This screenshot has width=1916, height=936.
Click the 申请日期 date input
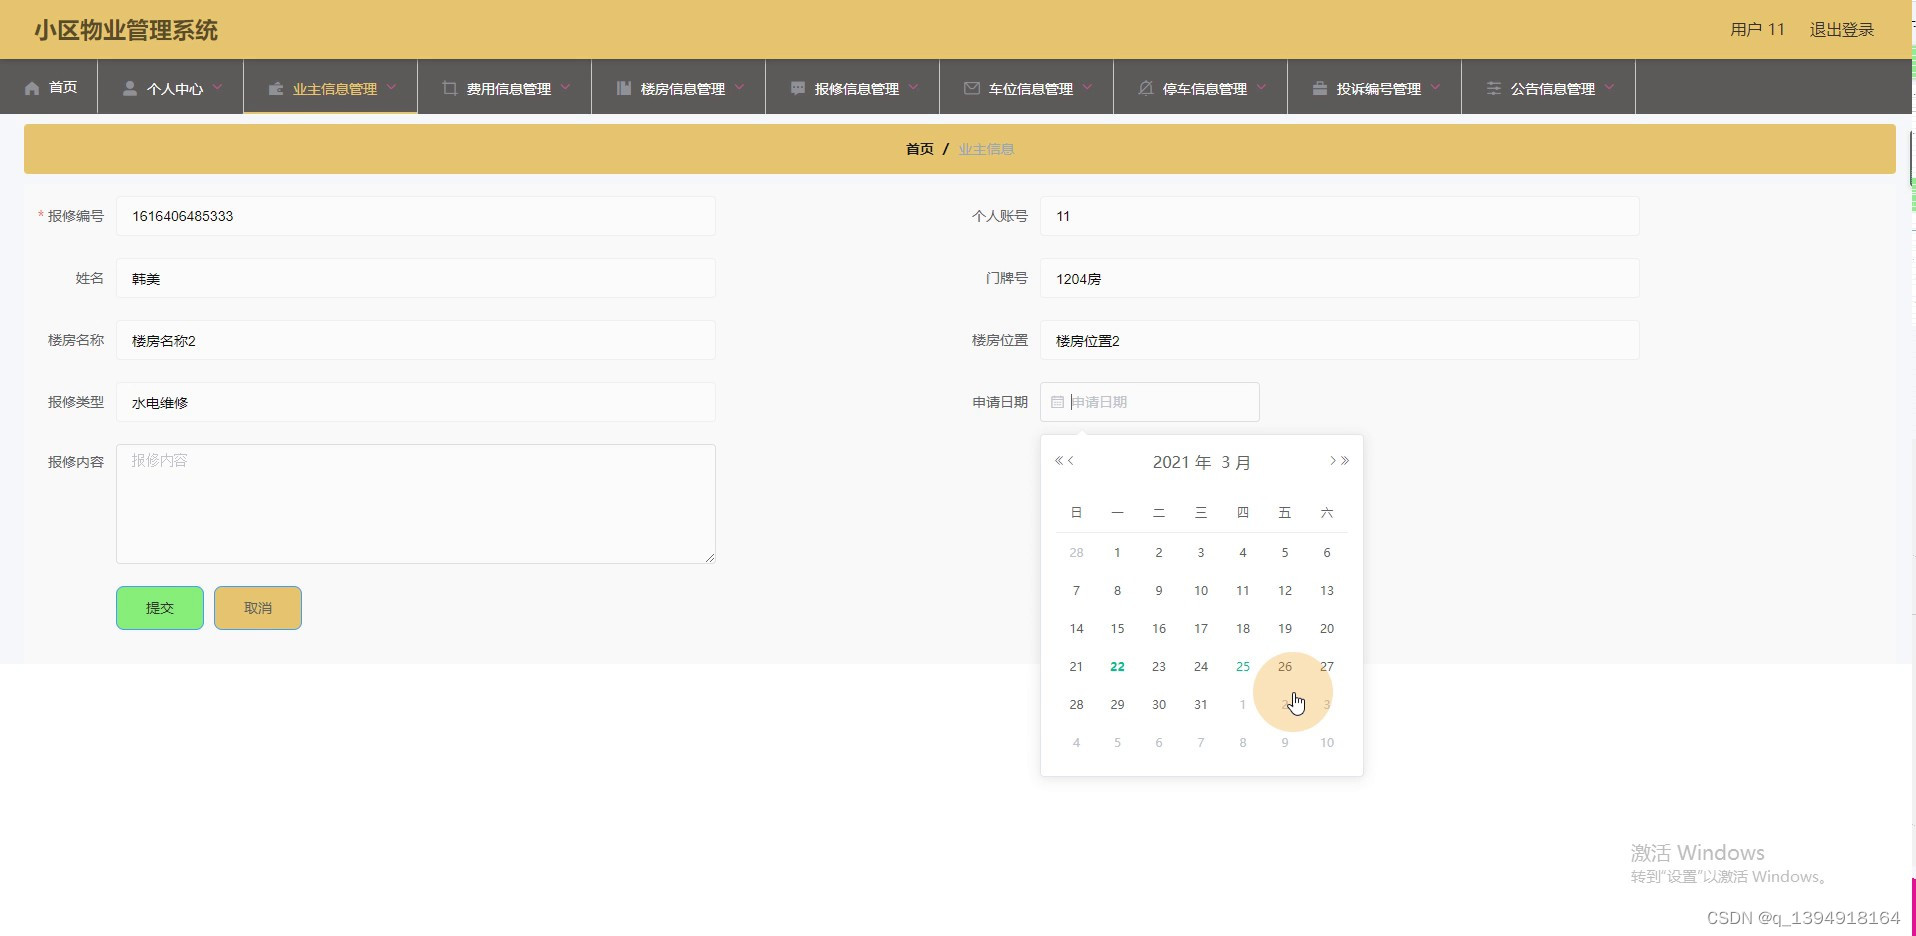pos(1150,402)
